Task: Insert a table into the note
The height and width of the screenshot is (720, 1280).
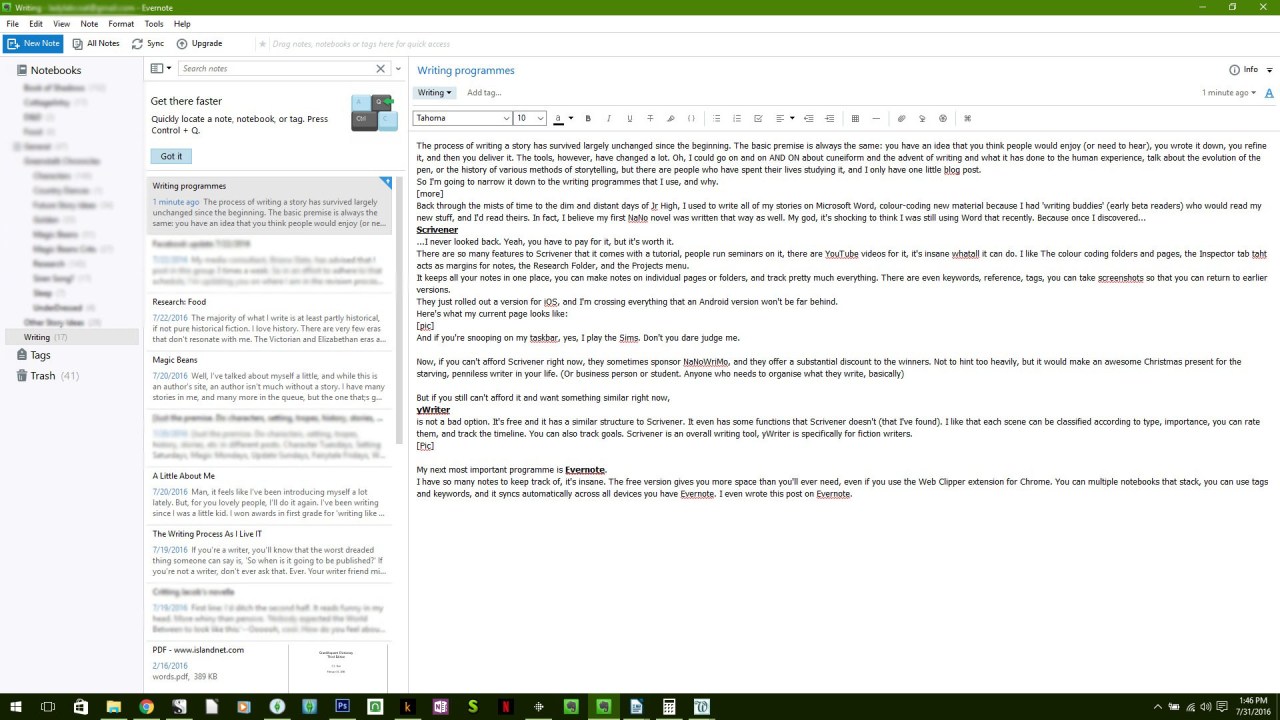Action: tap(855, 118)
